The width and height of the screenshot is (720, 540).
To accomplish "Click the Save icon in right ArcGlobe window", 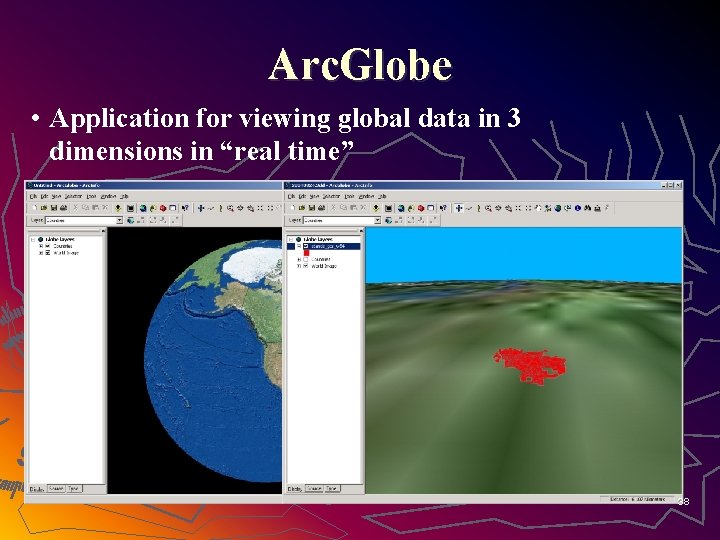I will pyautogui.click(x=312, y=208).
